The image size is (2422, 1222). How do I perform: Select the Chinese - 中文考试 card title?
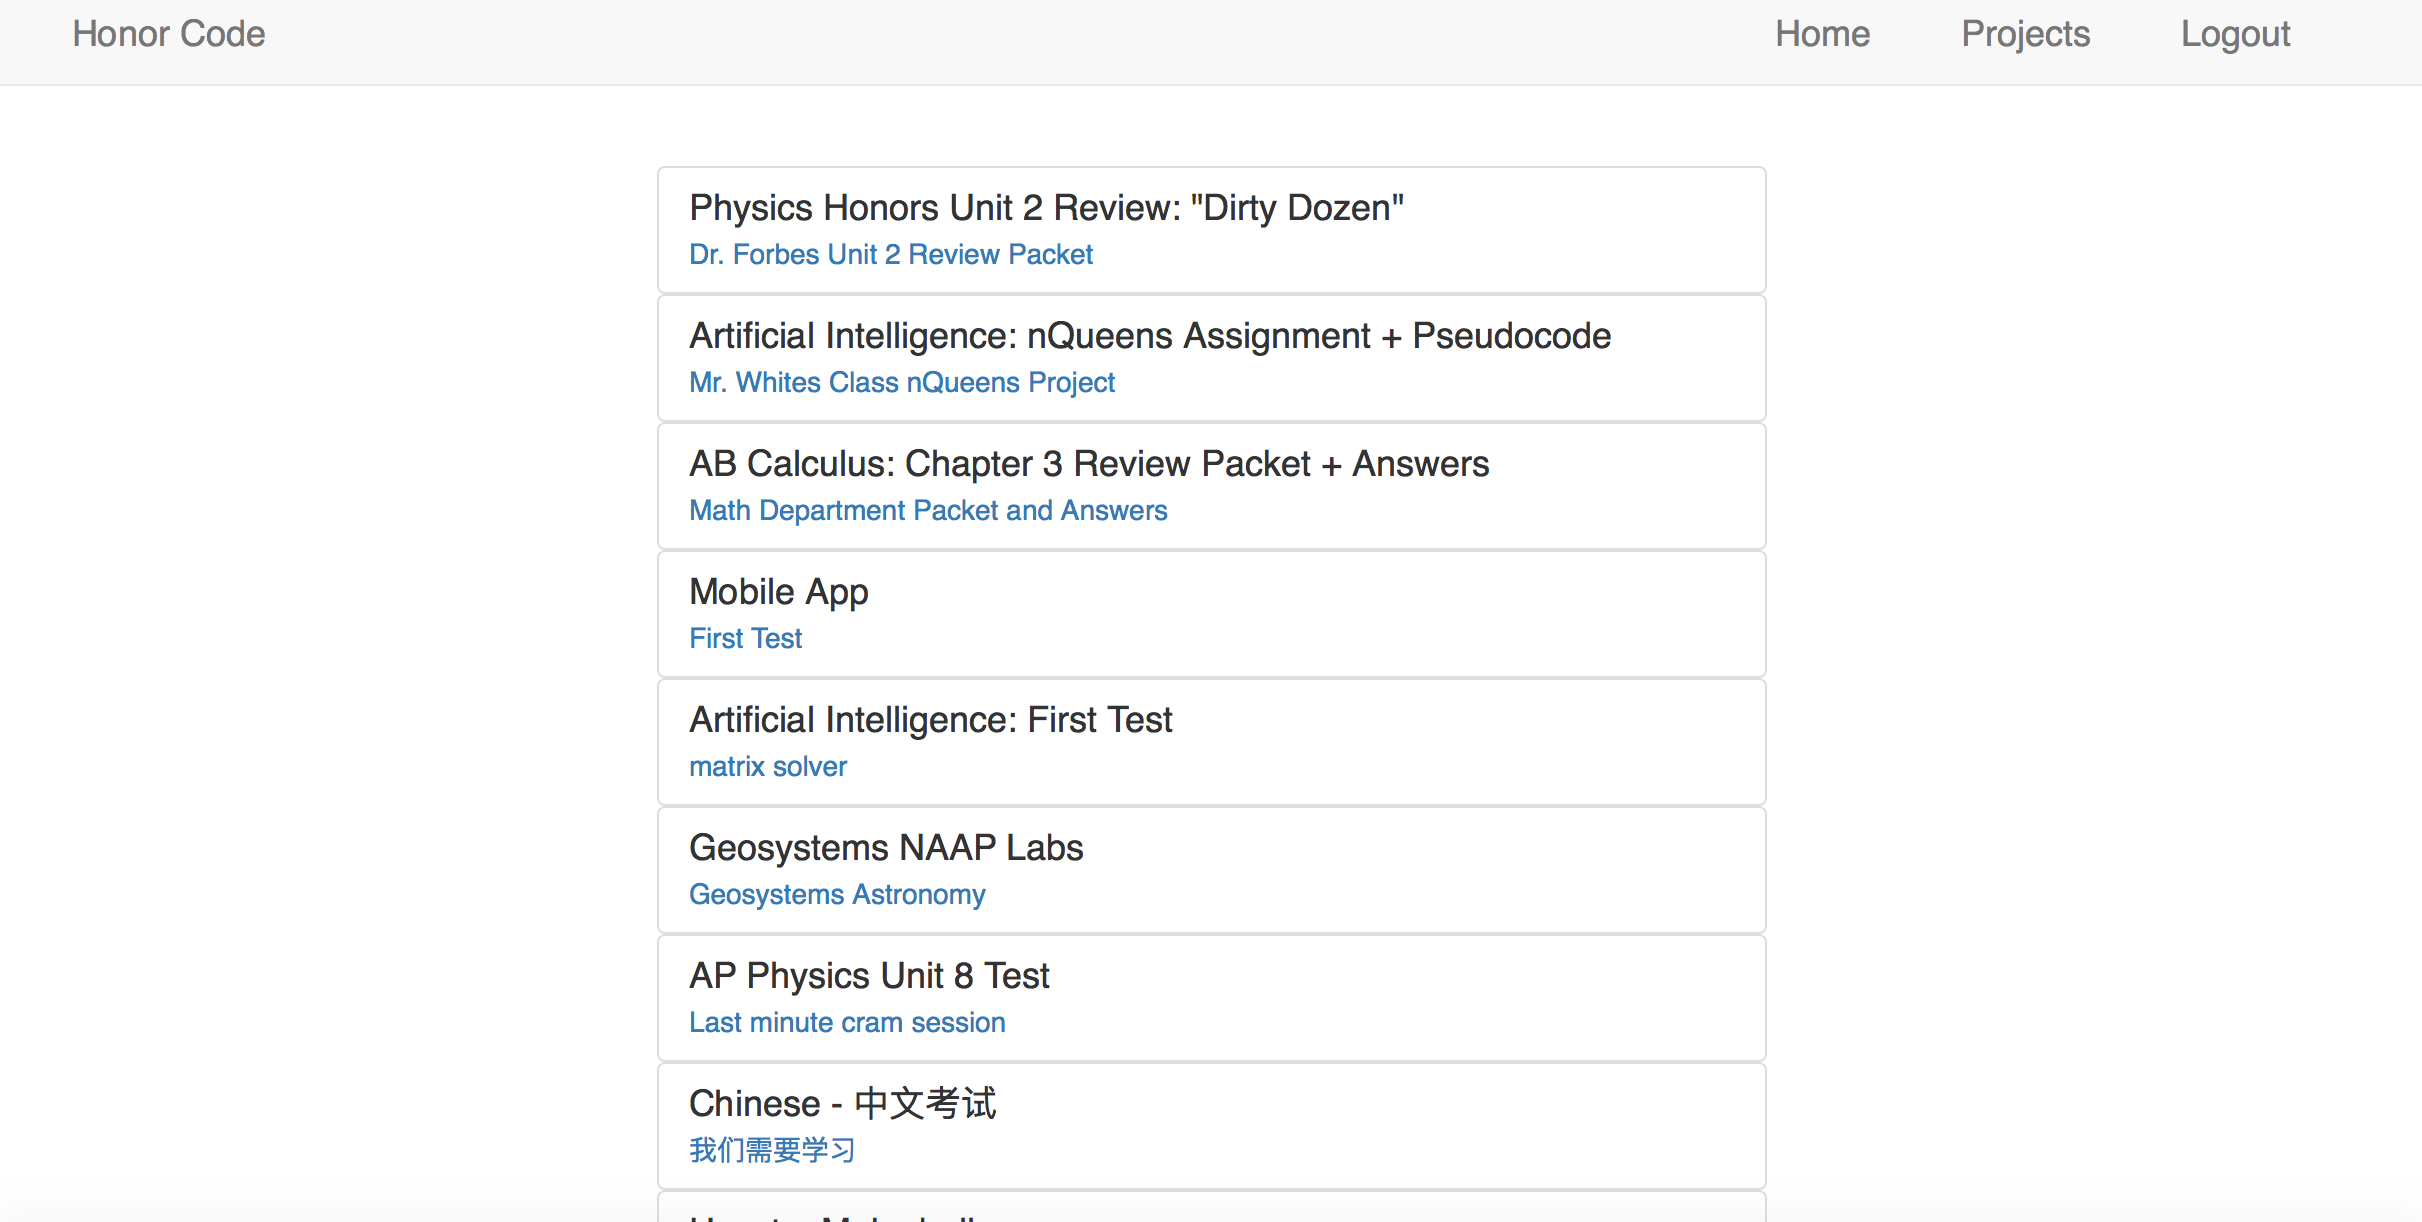(x=842, y=1104)
